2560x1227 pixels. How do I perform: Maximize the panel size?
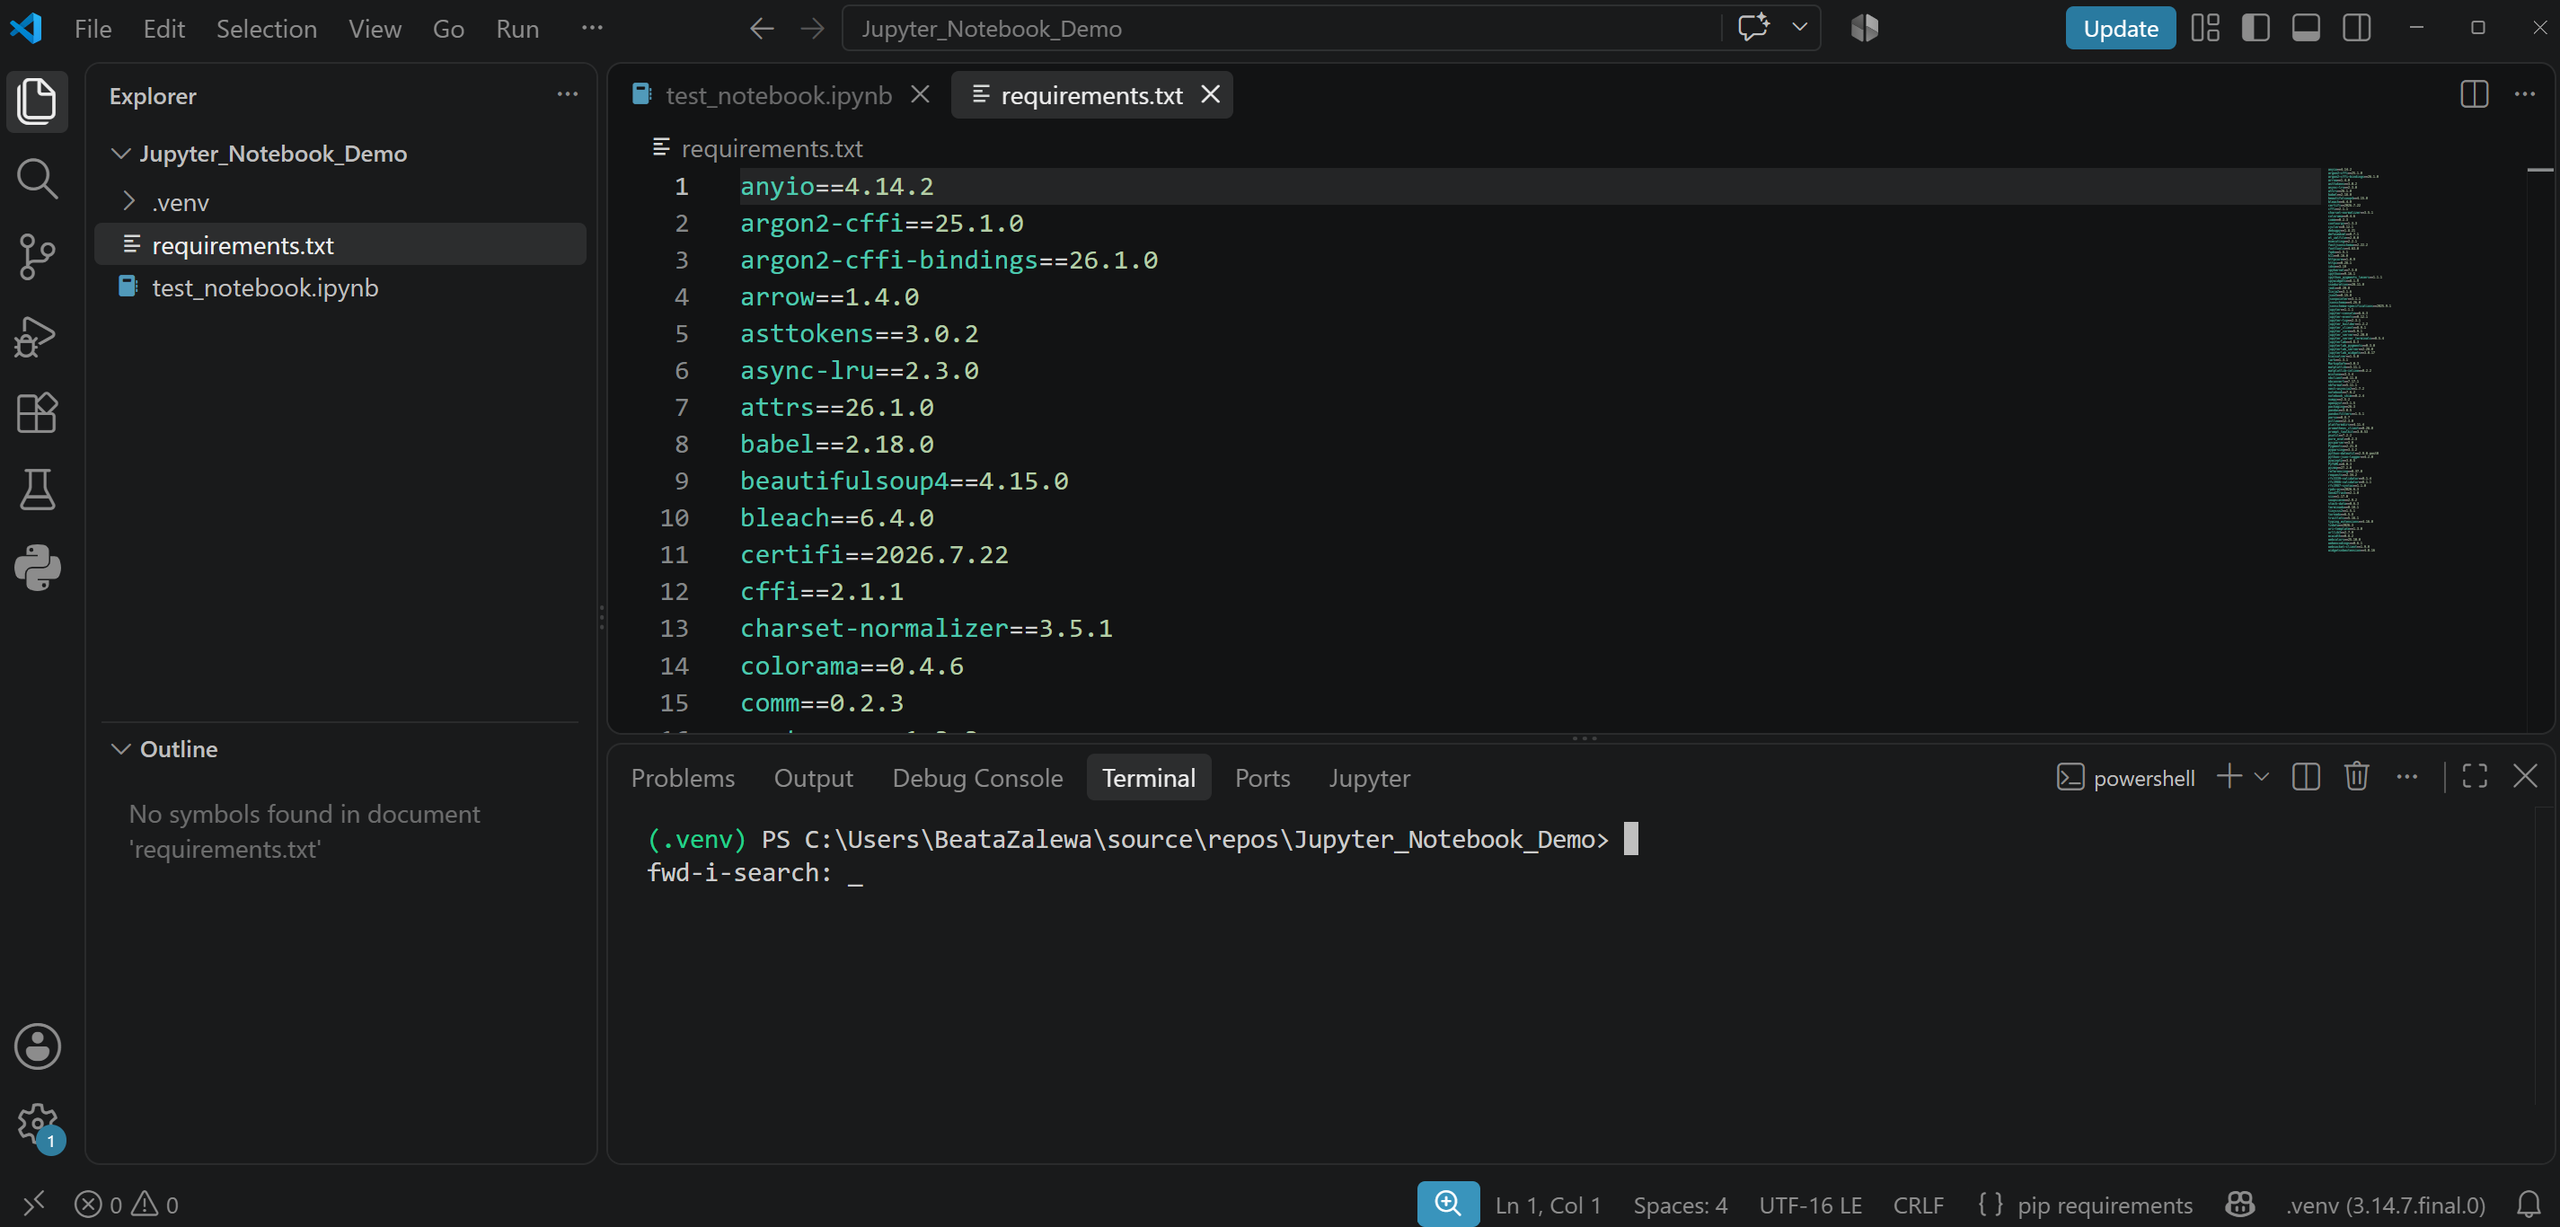(2475, 777)
